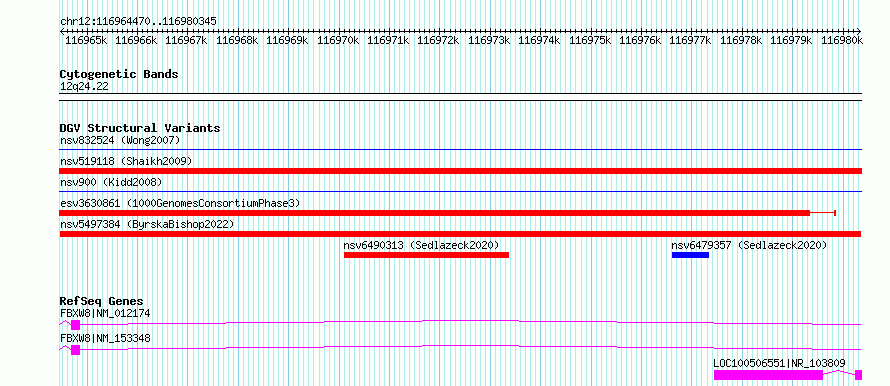Click the short blue nsv6479357 variant bar
Viewport: 890px width, 386px height.
coord(690,255)
